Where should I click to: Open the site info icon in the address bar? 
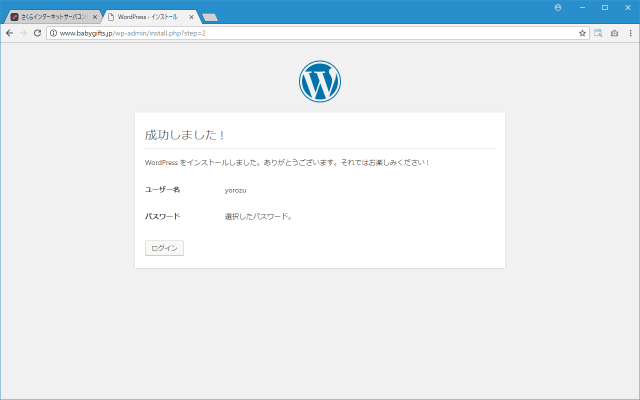[53, 33]
